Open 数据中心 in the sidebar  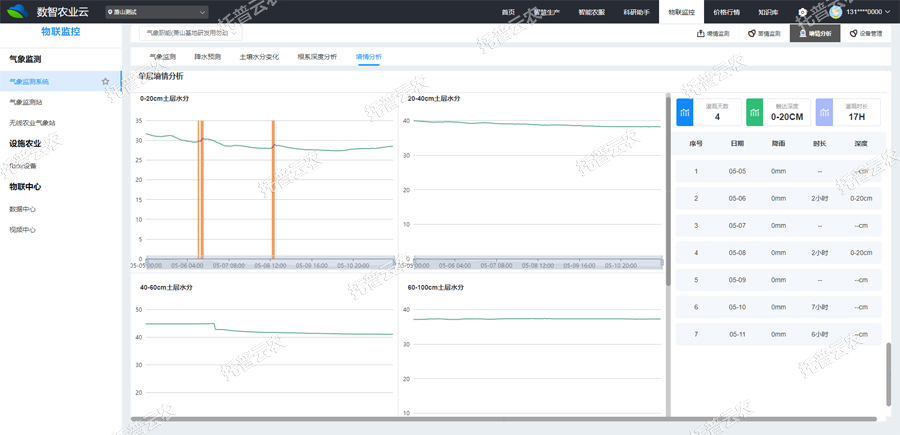(x=23, y=209)
